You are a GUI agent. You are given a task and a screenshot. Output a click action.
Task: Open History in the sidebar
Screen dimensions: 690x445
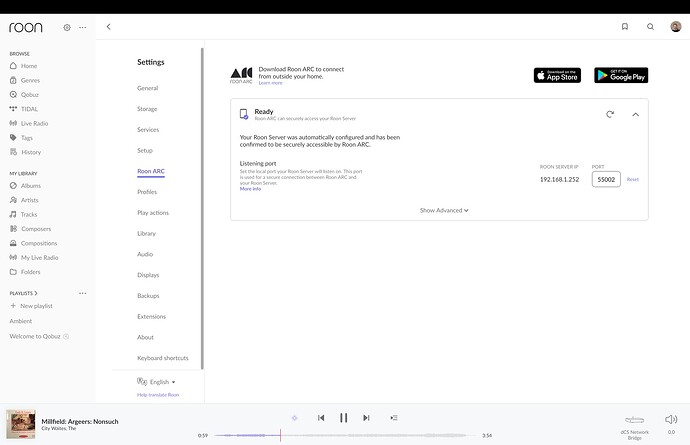(x=26, y=152)
